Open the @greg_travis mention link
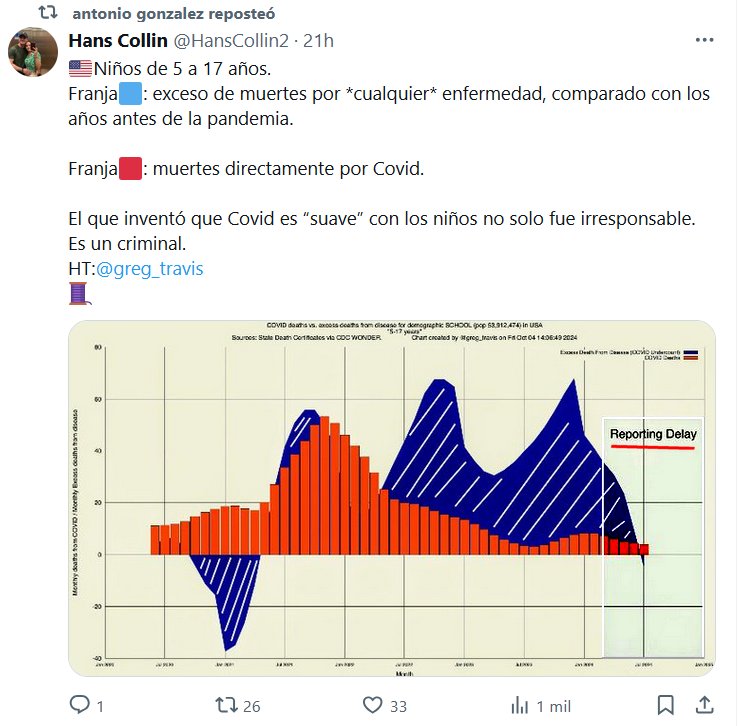The height and width of the screenshot is (726, 738). pyautogui.click(x=148, y=269)
